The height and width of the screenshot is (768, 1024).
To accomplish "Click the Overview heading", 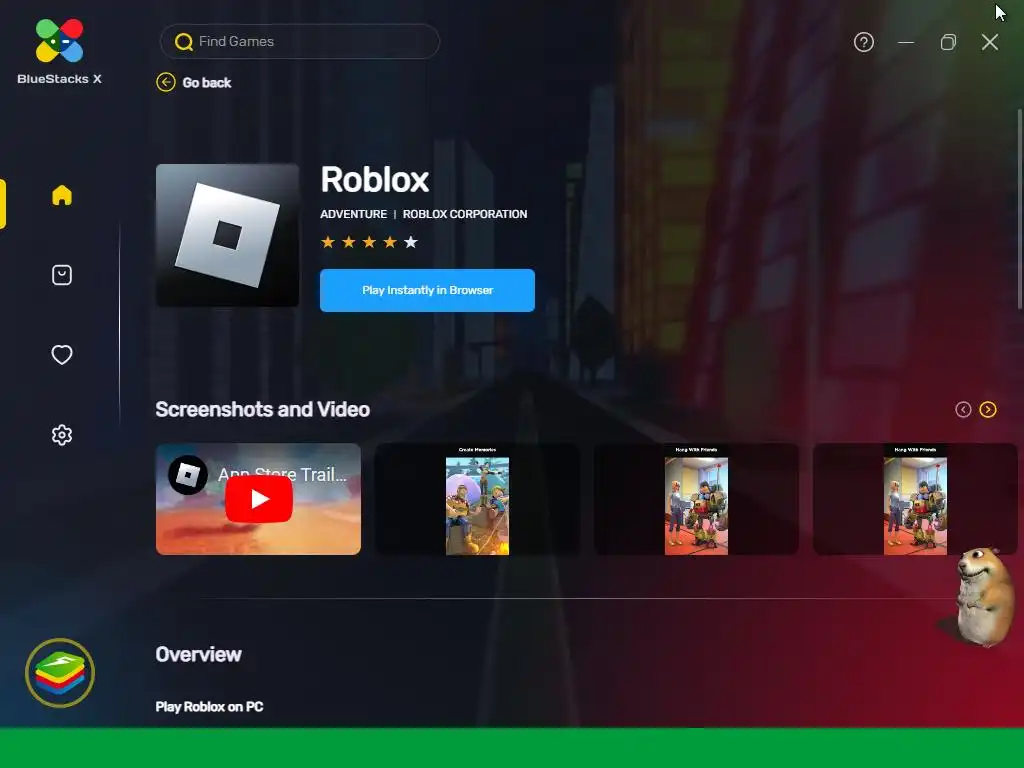I will point(199,654).
